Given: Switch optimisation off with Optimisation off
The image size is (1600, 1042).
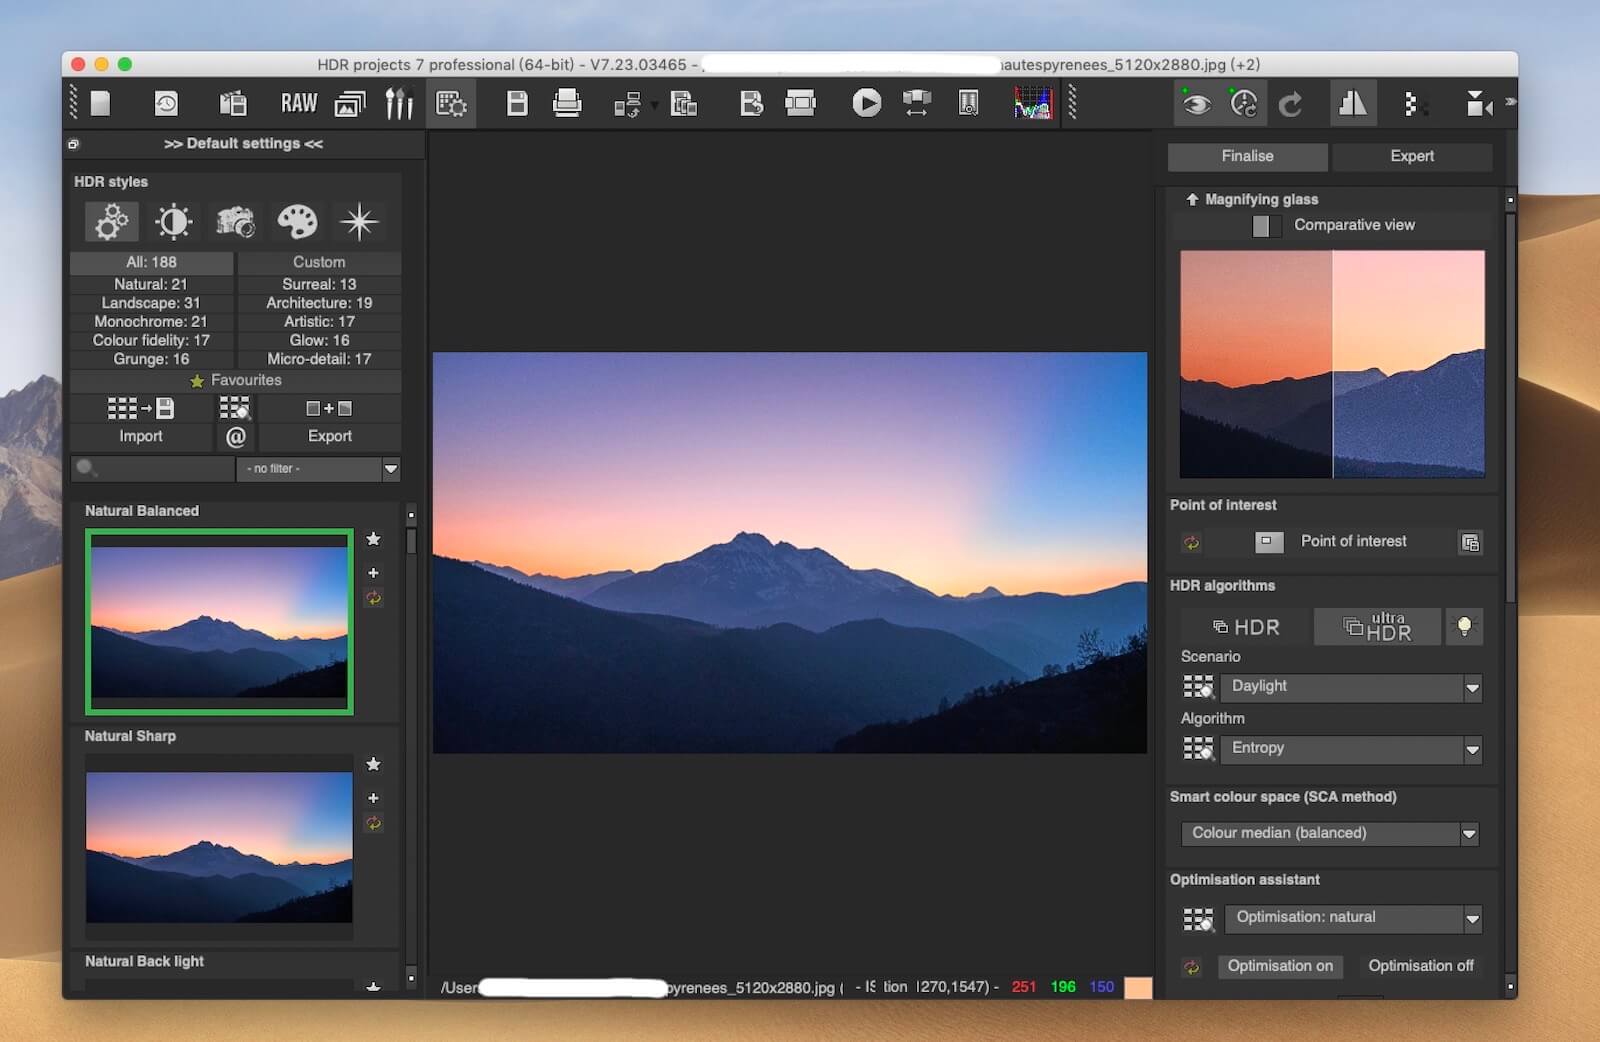Looking at the screenshot, I should 1421,966.
